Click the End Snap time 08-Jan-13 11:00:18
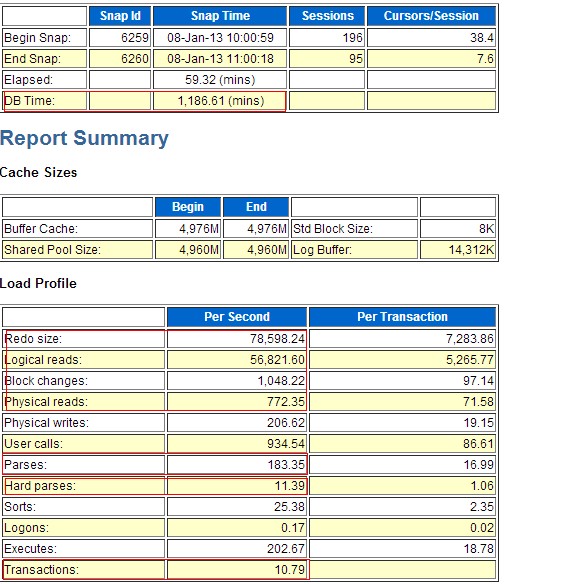The width and height of the screenshot is (578, 584). click(220, 59)
